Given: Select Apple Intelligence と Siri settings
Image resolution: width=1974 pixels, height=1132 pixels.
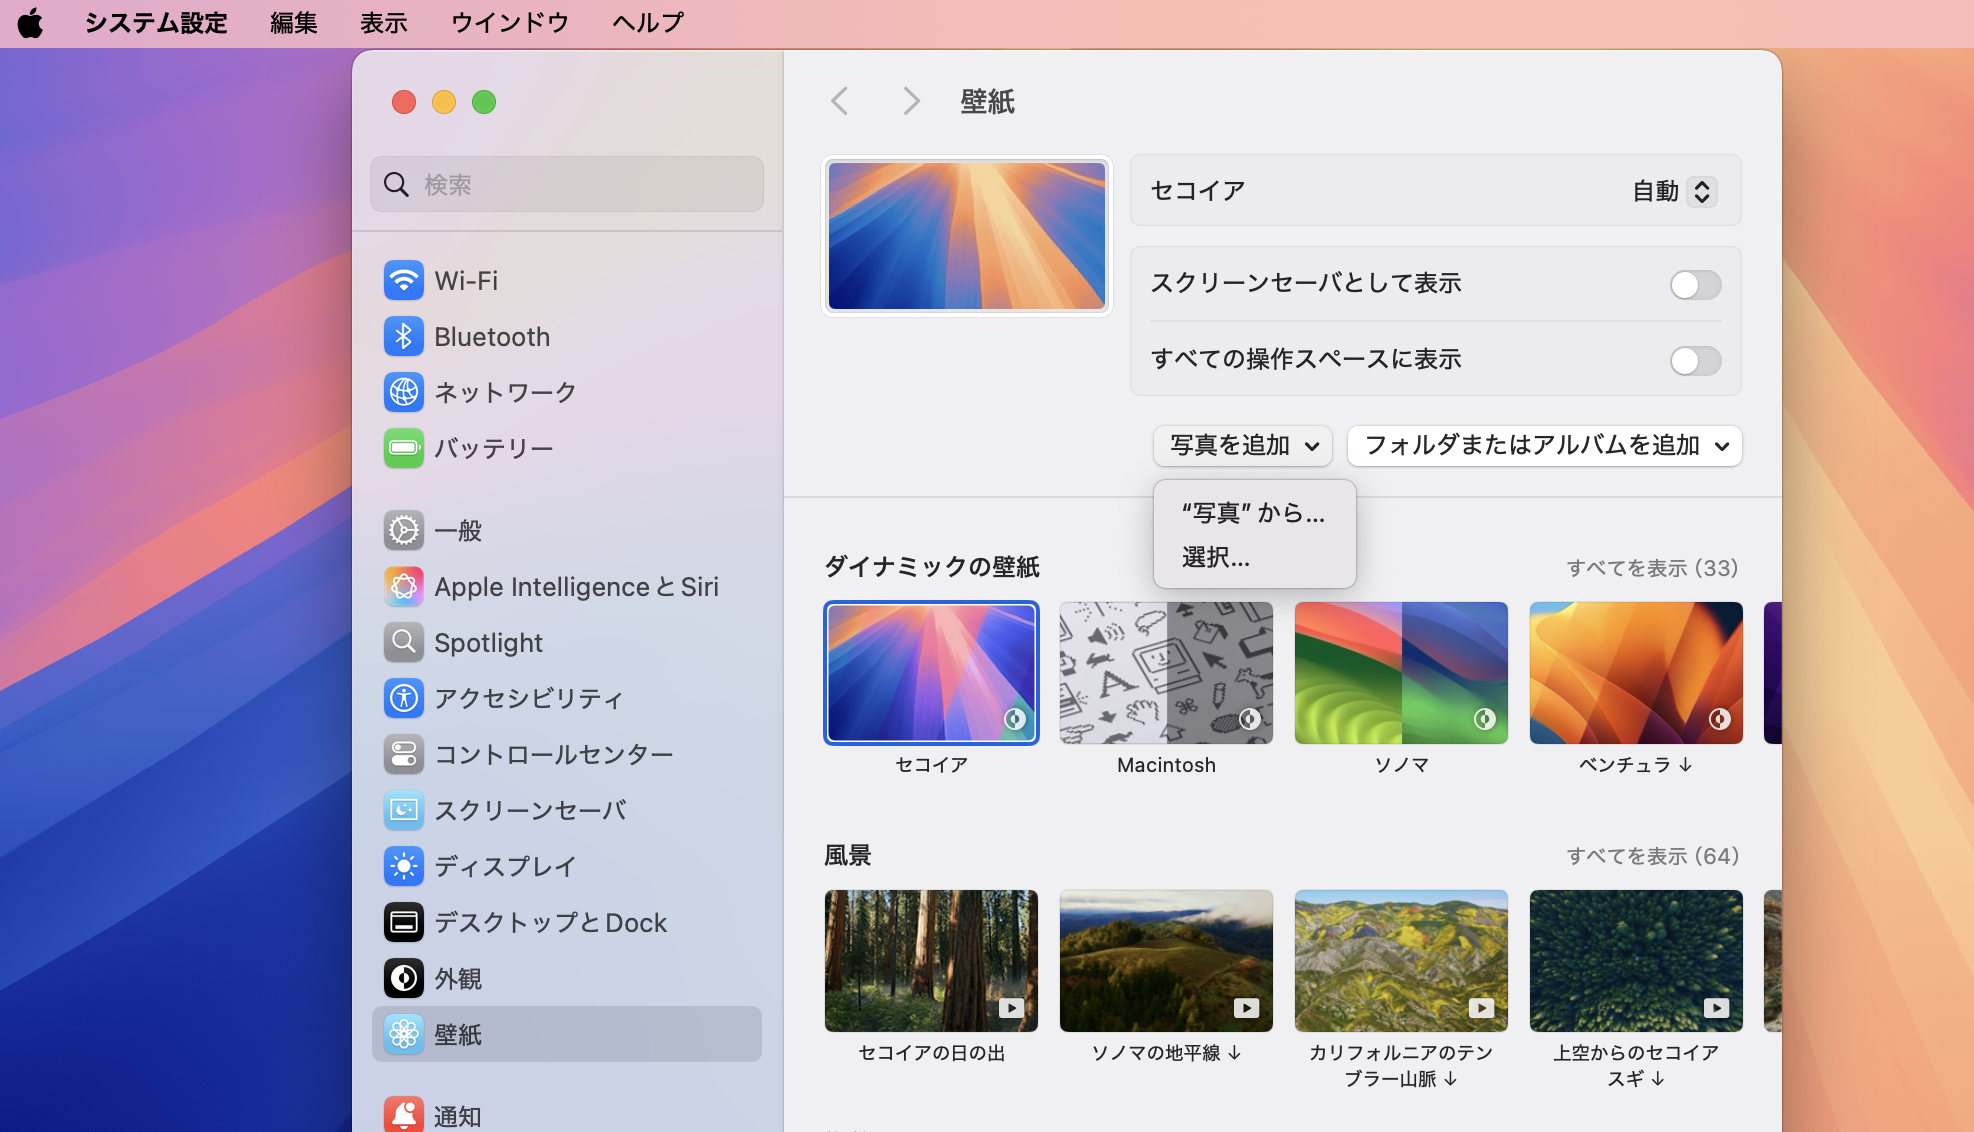Looking at the screenshot, I should [x=576, y=587].
